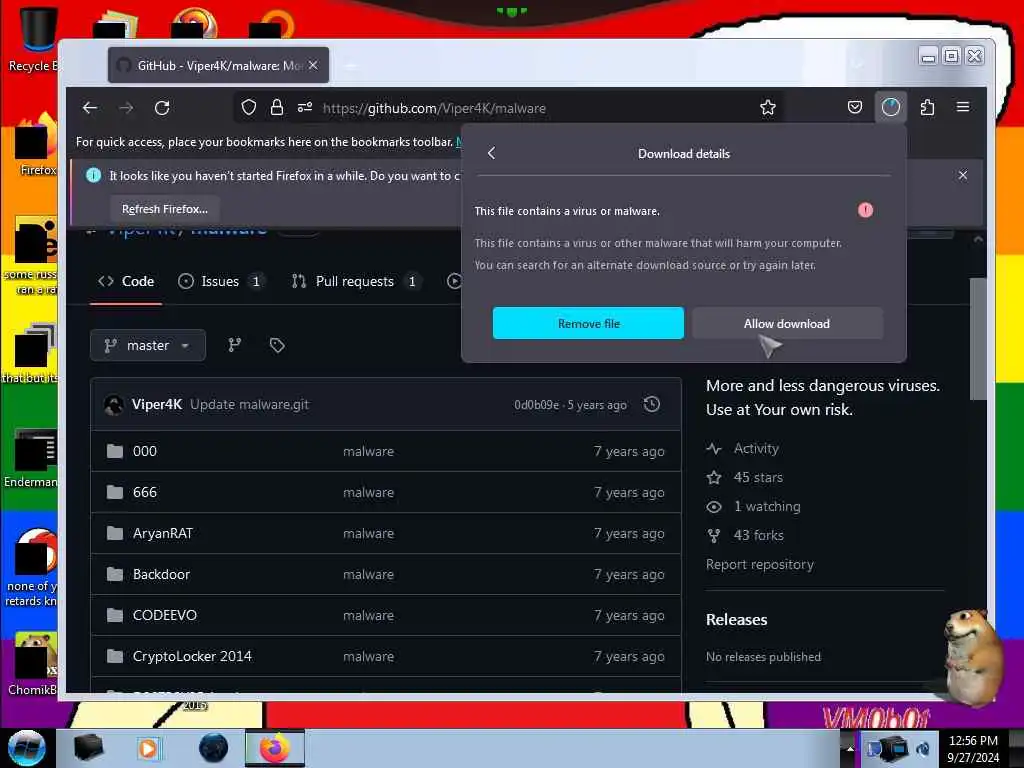Go back using the browser back arrow

point(90,108)
